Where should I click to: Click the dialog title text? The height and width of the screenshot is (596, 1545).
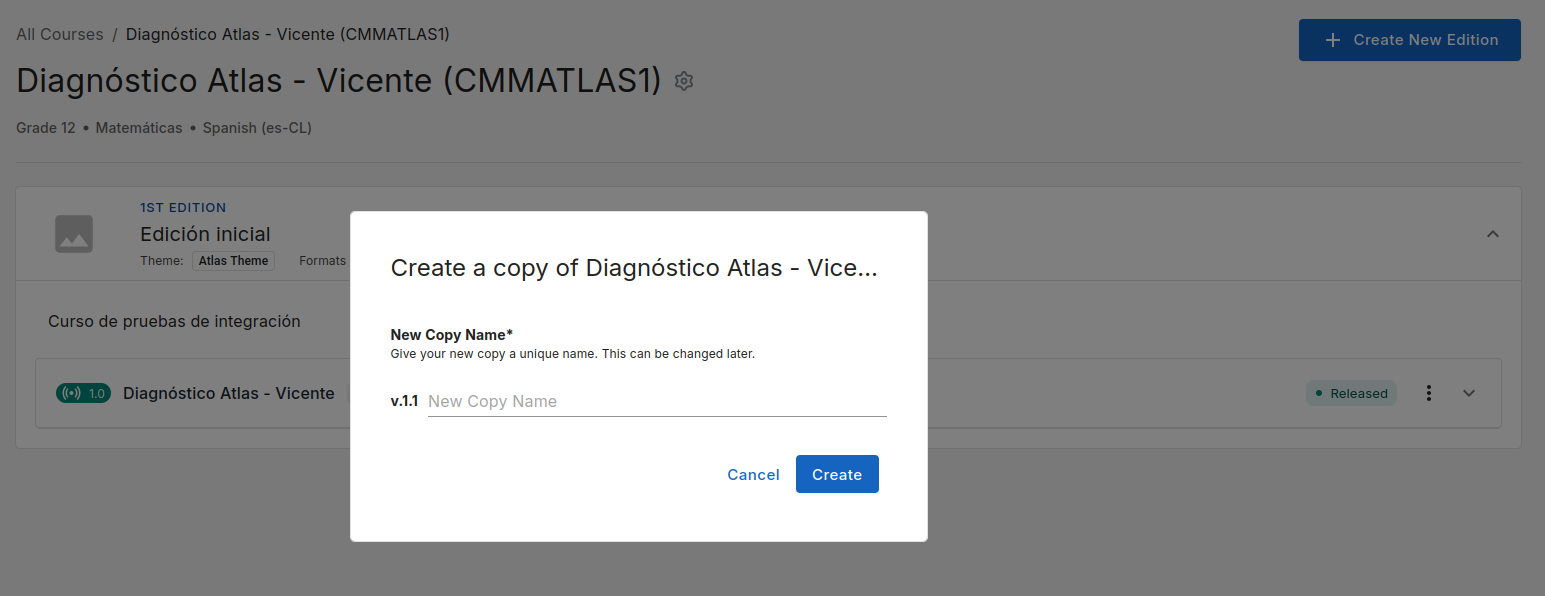point(634,268)
